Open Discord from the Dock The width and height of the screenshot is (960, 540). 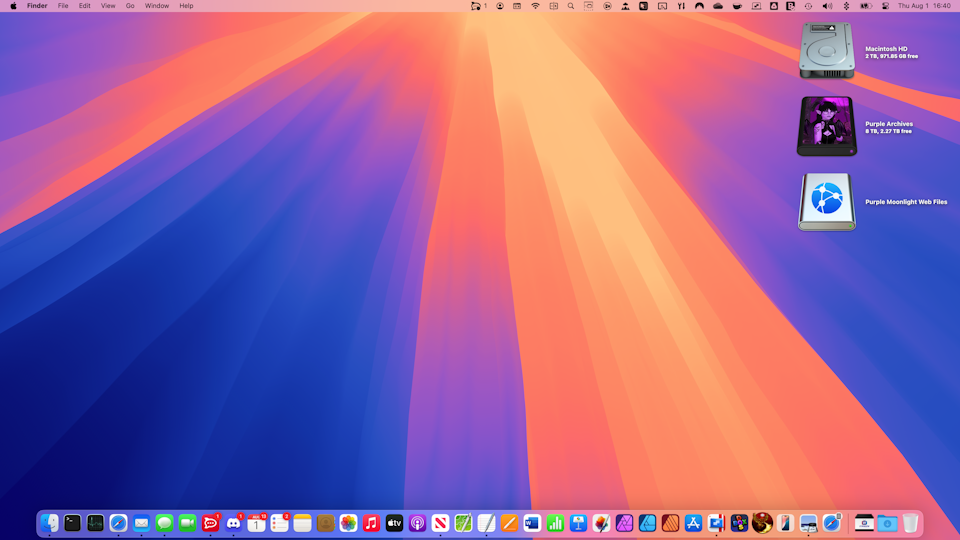coord(233,523)
